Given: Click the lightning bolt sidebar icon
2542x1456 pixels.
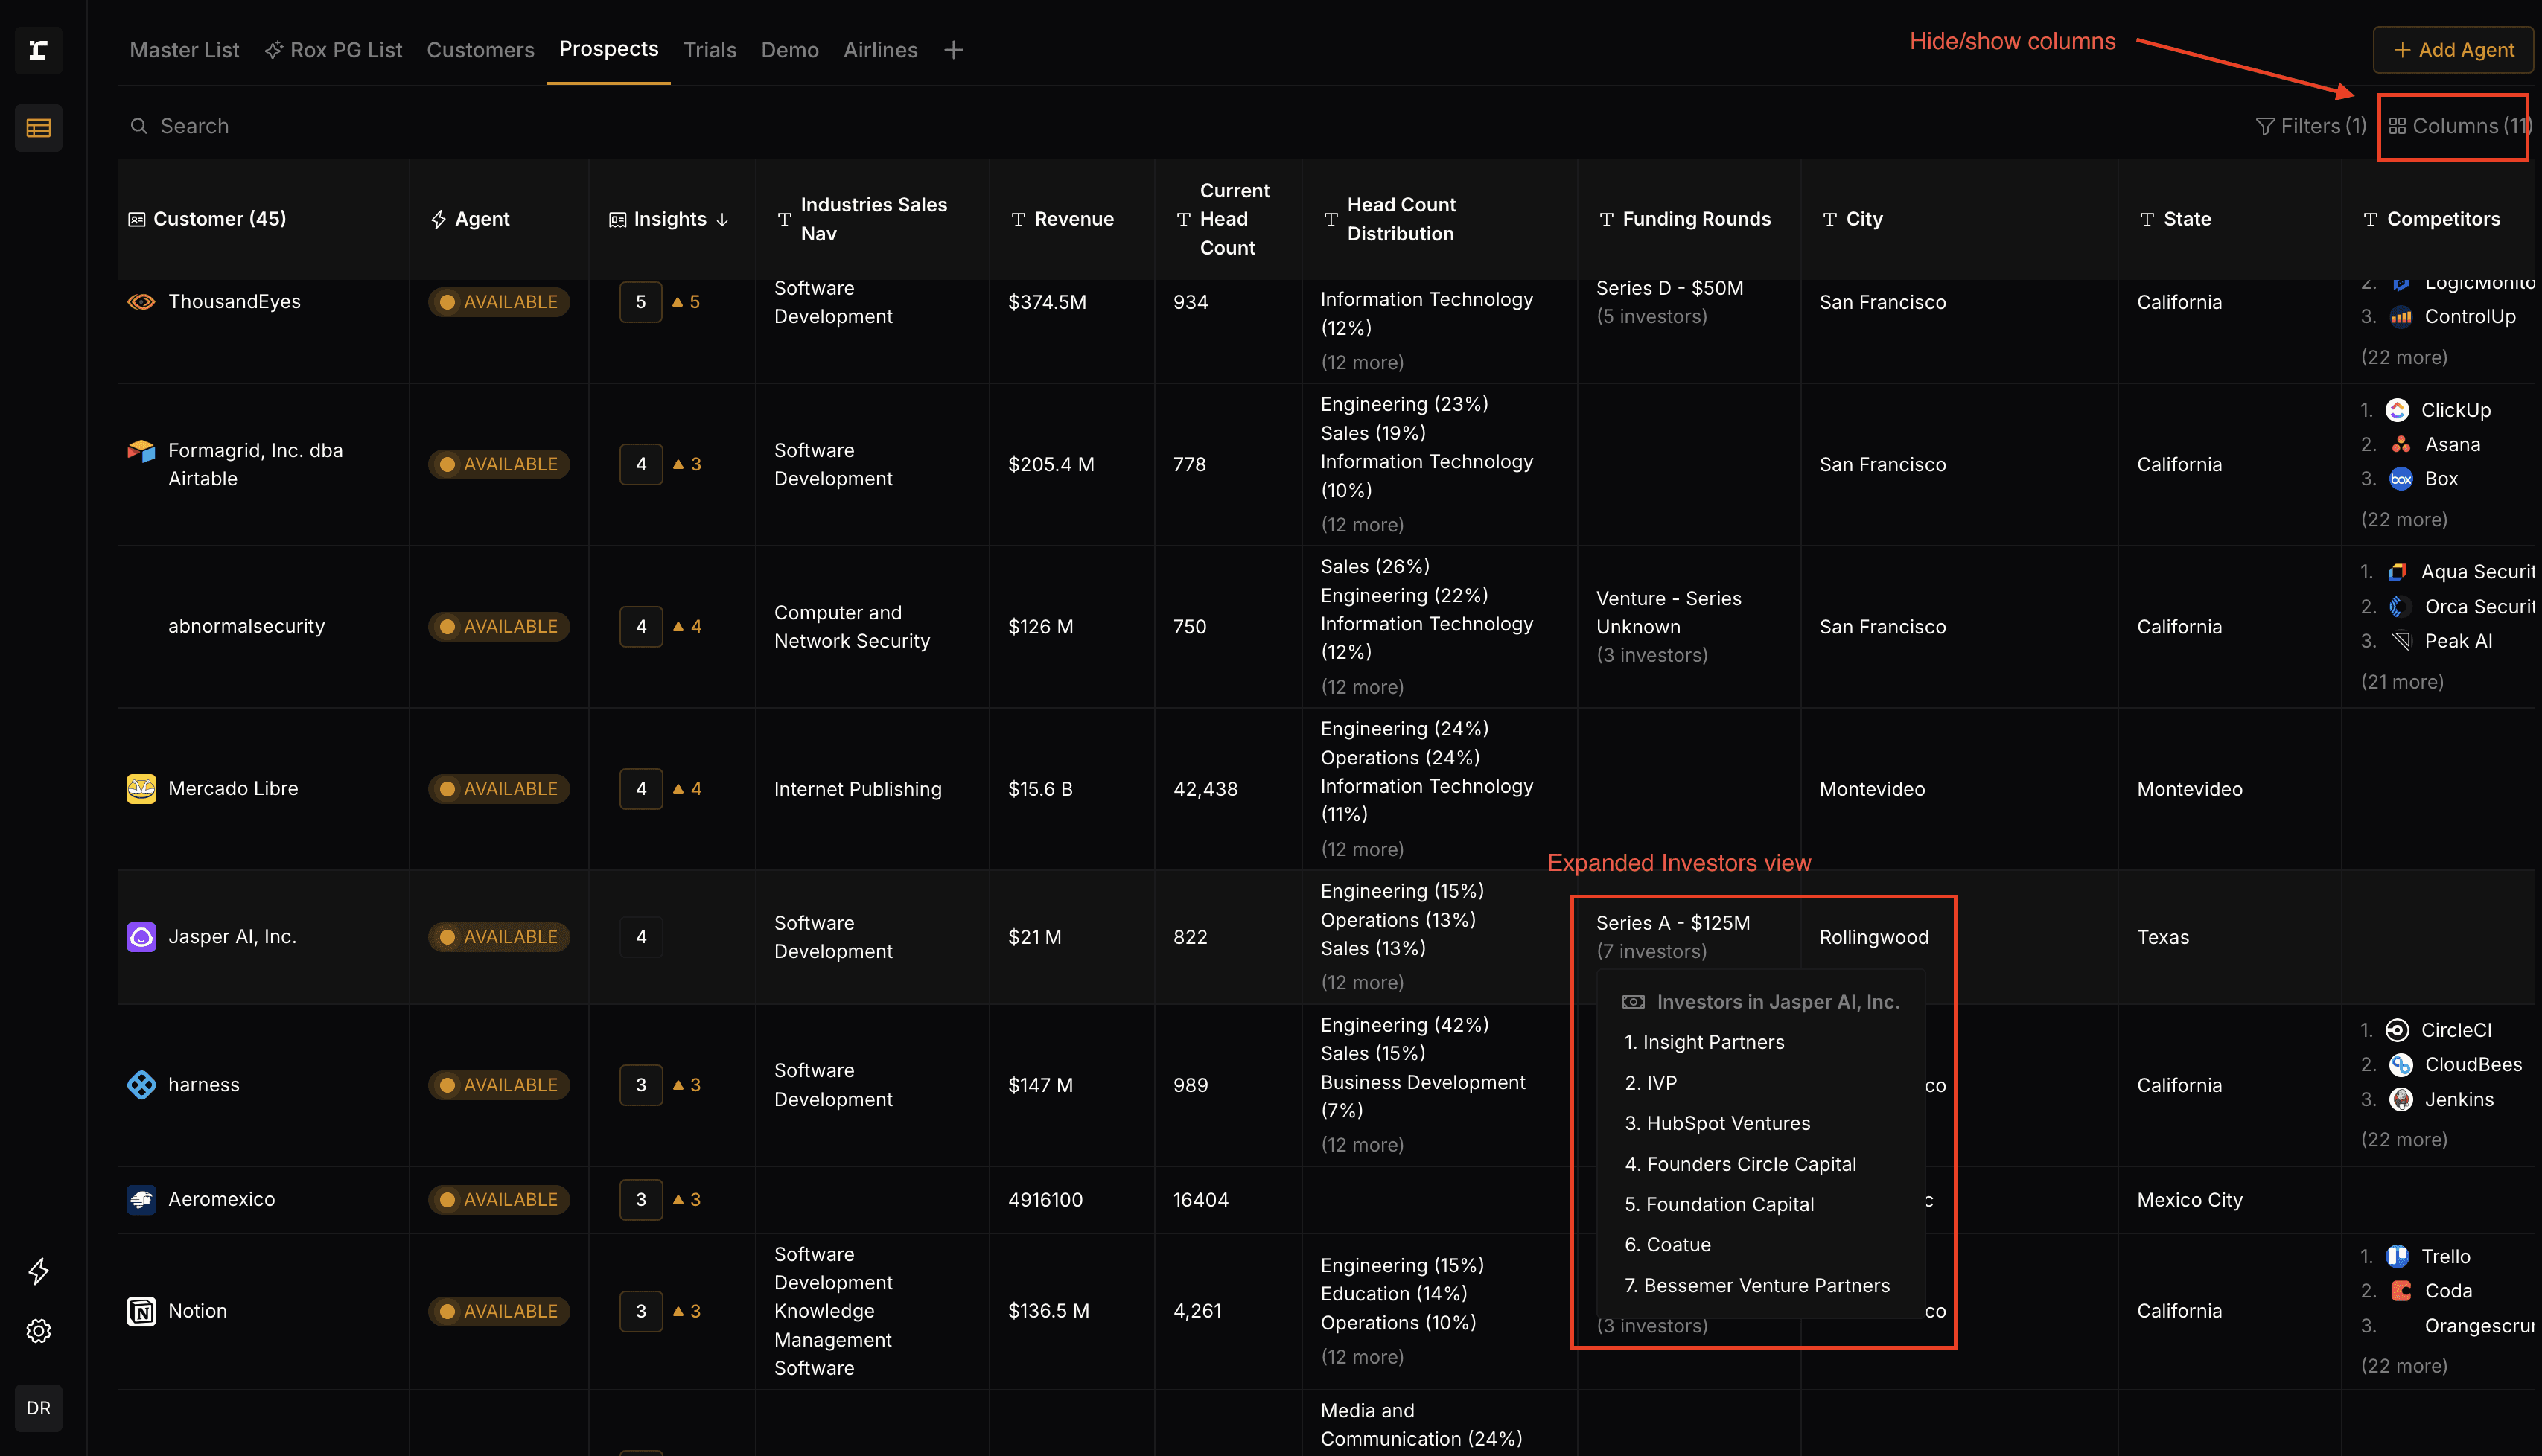Looking at the screenshot, I should point(38,1271).
